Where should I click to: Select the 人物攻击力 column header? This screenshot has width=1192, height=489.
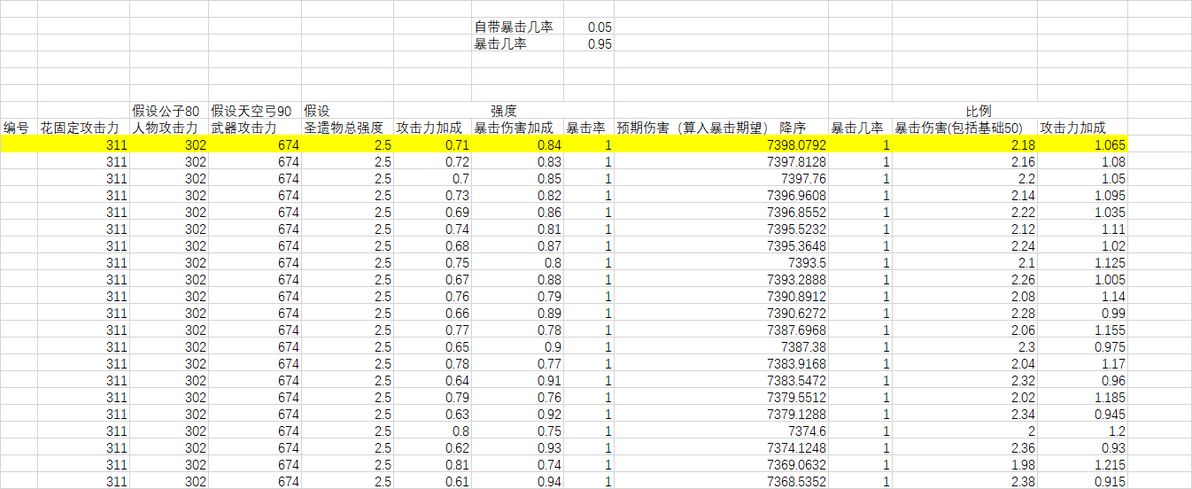[170, 128]
